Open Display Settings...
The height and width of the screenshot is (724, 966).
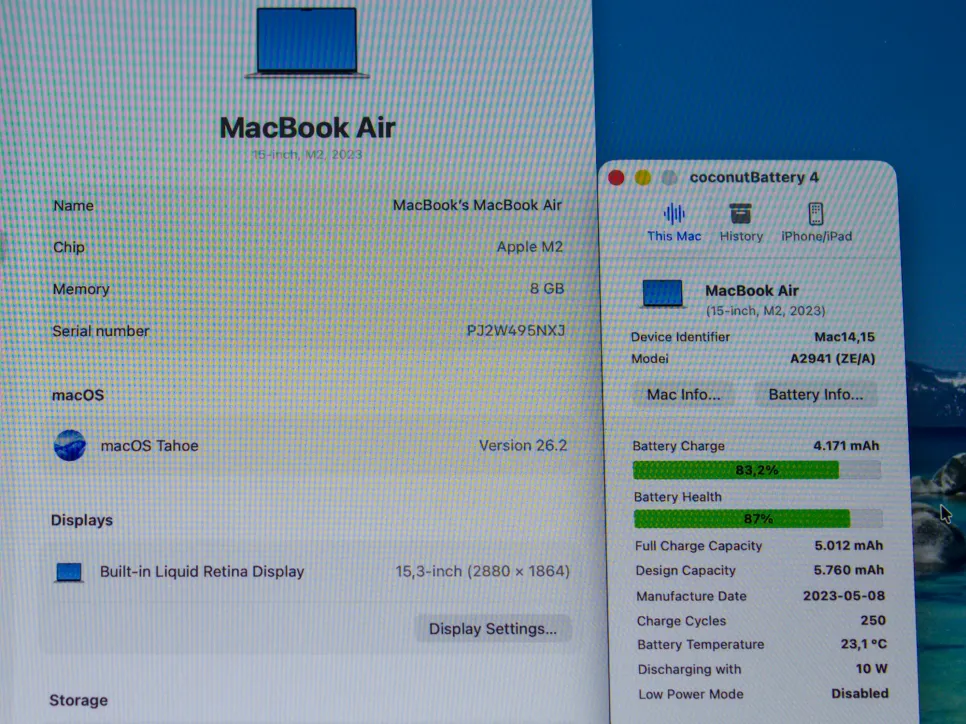coord(493,629)
